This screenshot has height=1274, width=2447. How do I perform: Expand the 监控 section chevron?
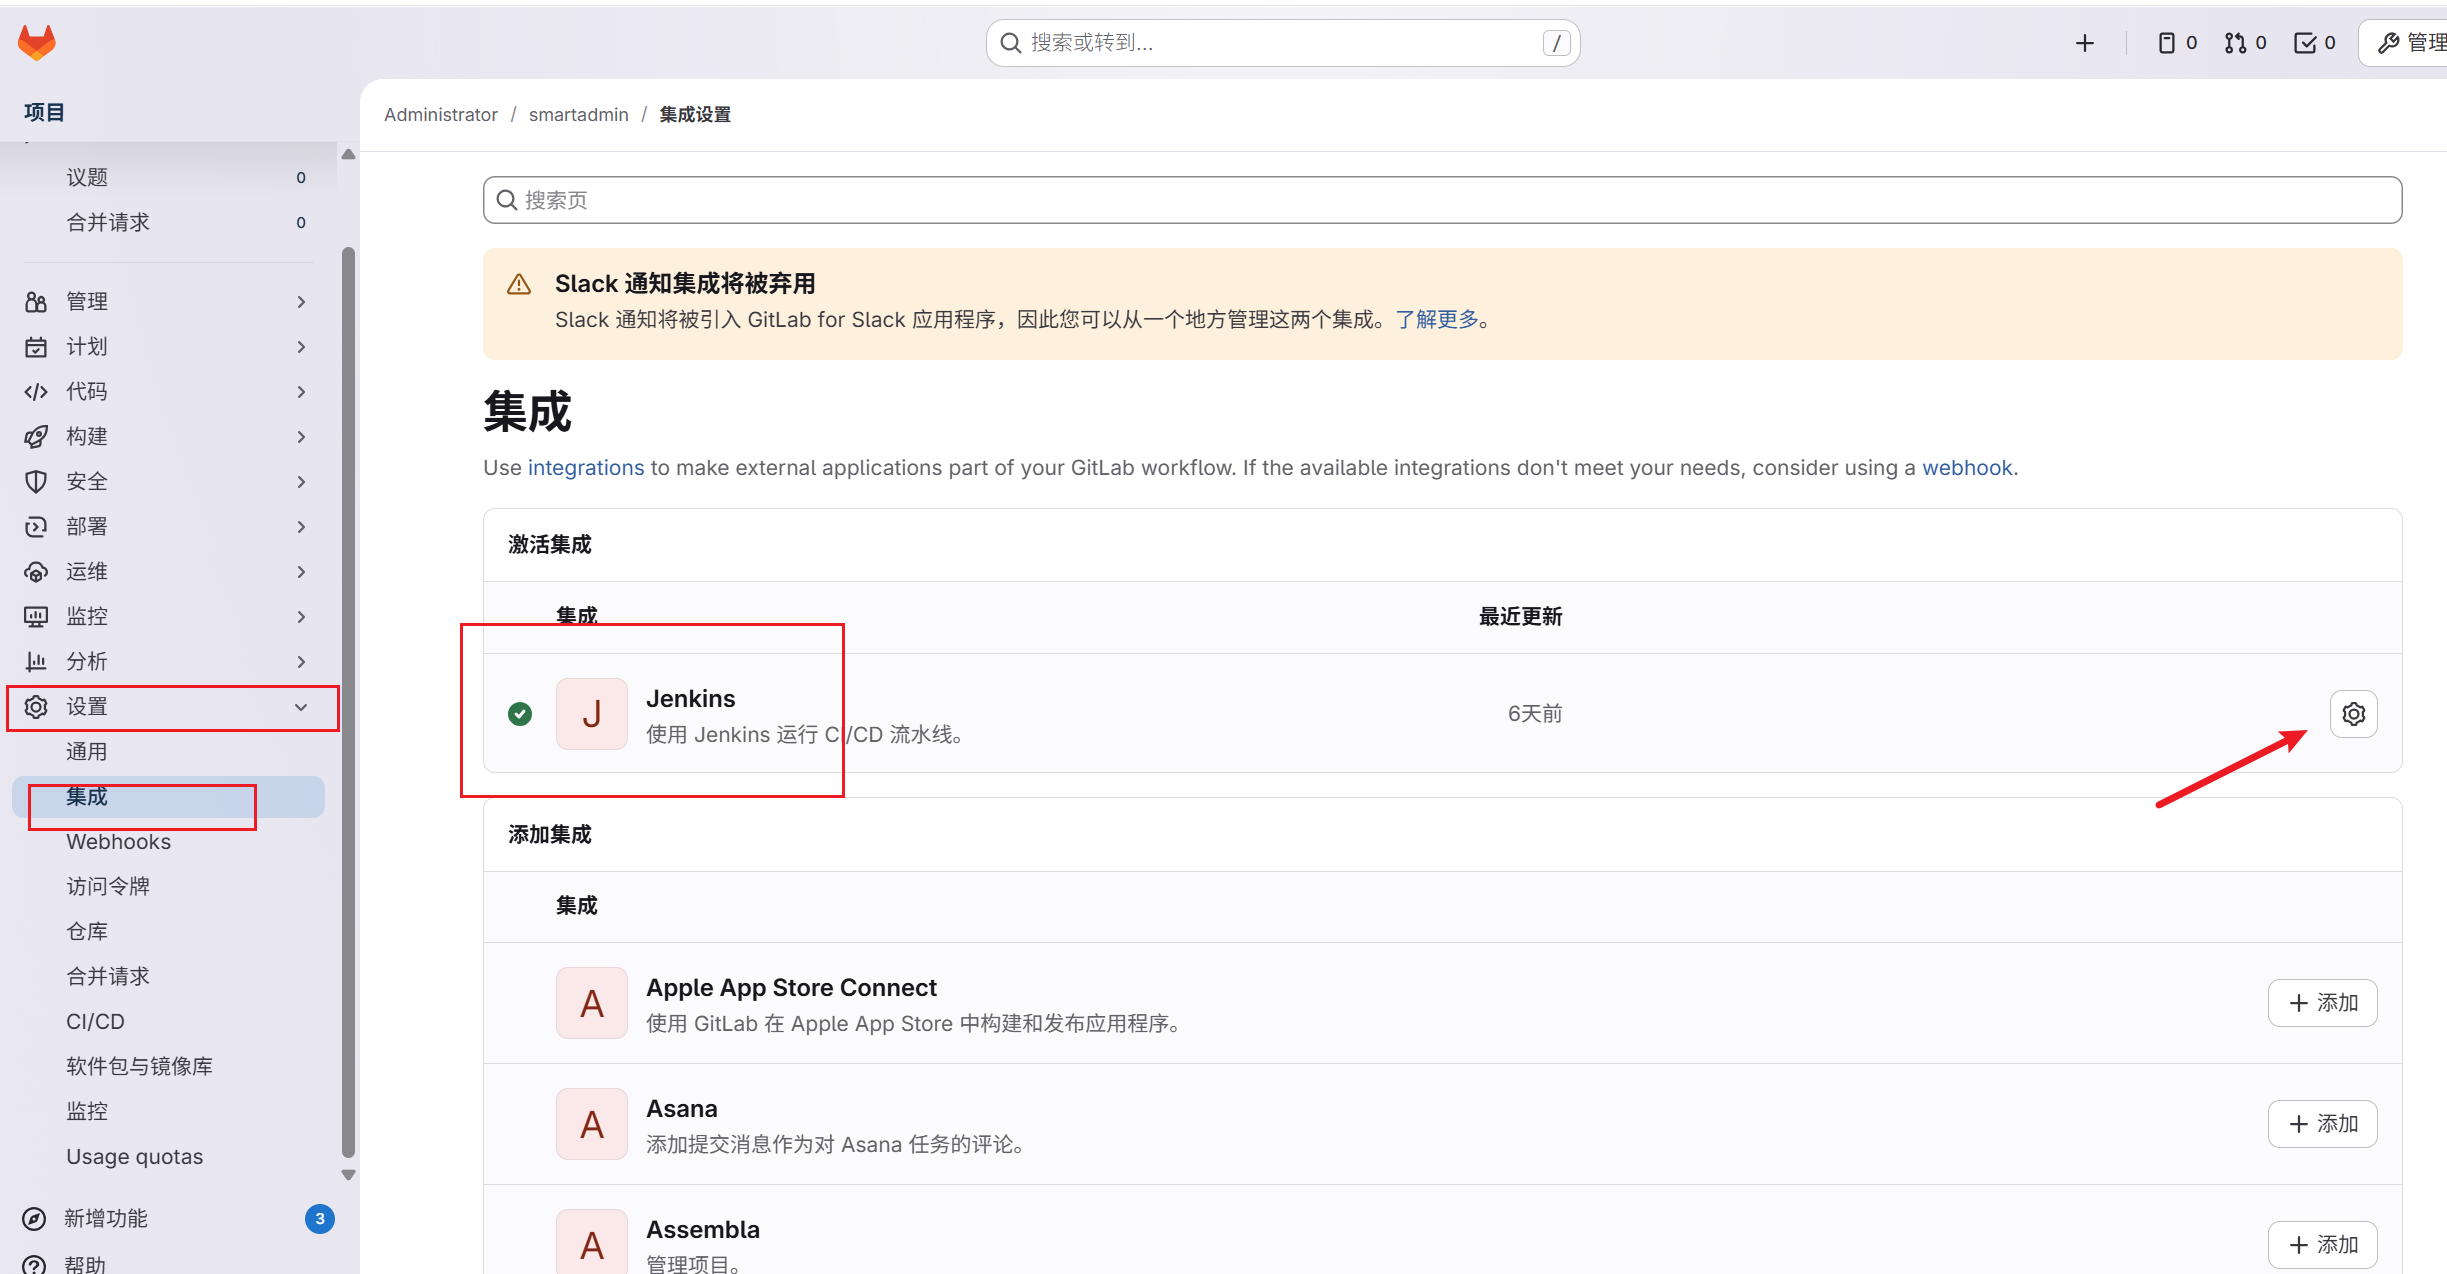pos(301,617)
